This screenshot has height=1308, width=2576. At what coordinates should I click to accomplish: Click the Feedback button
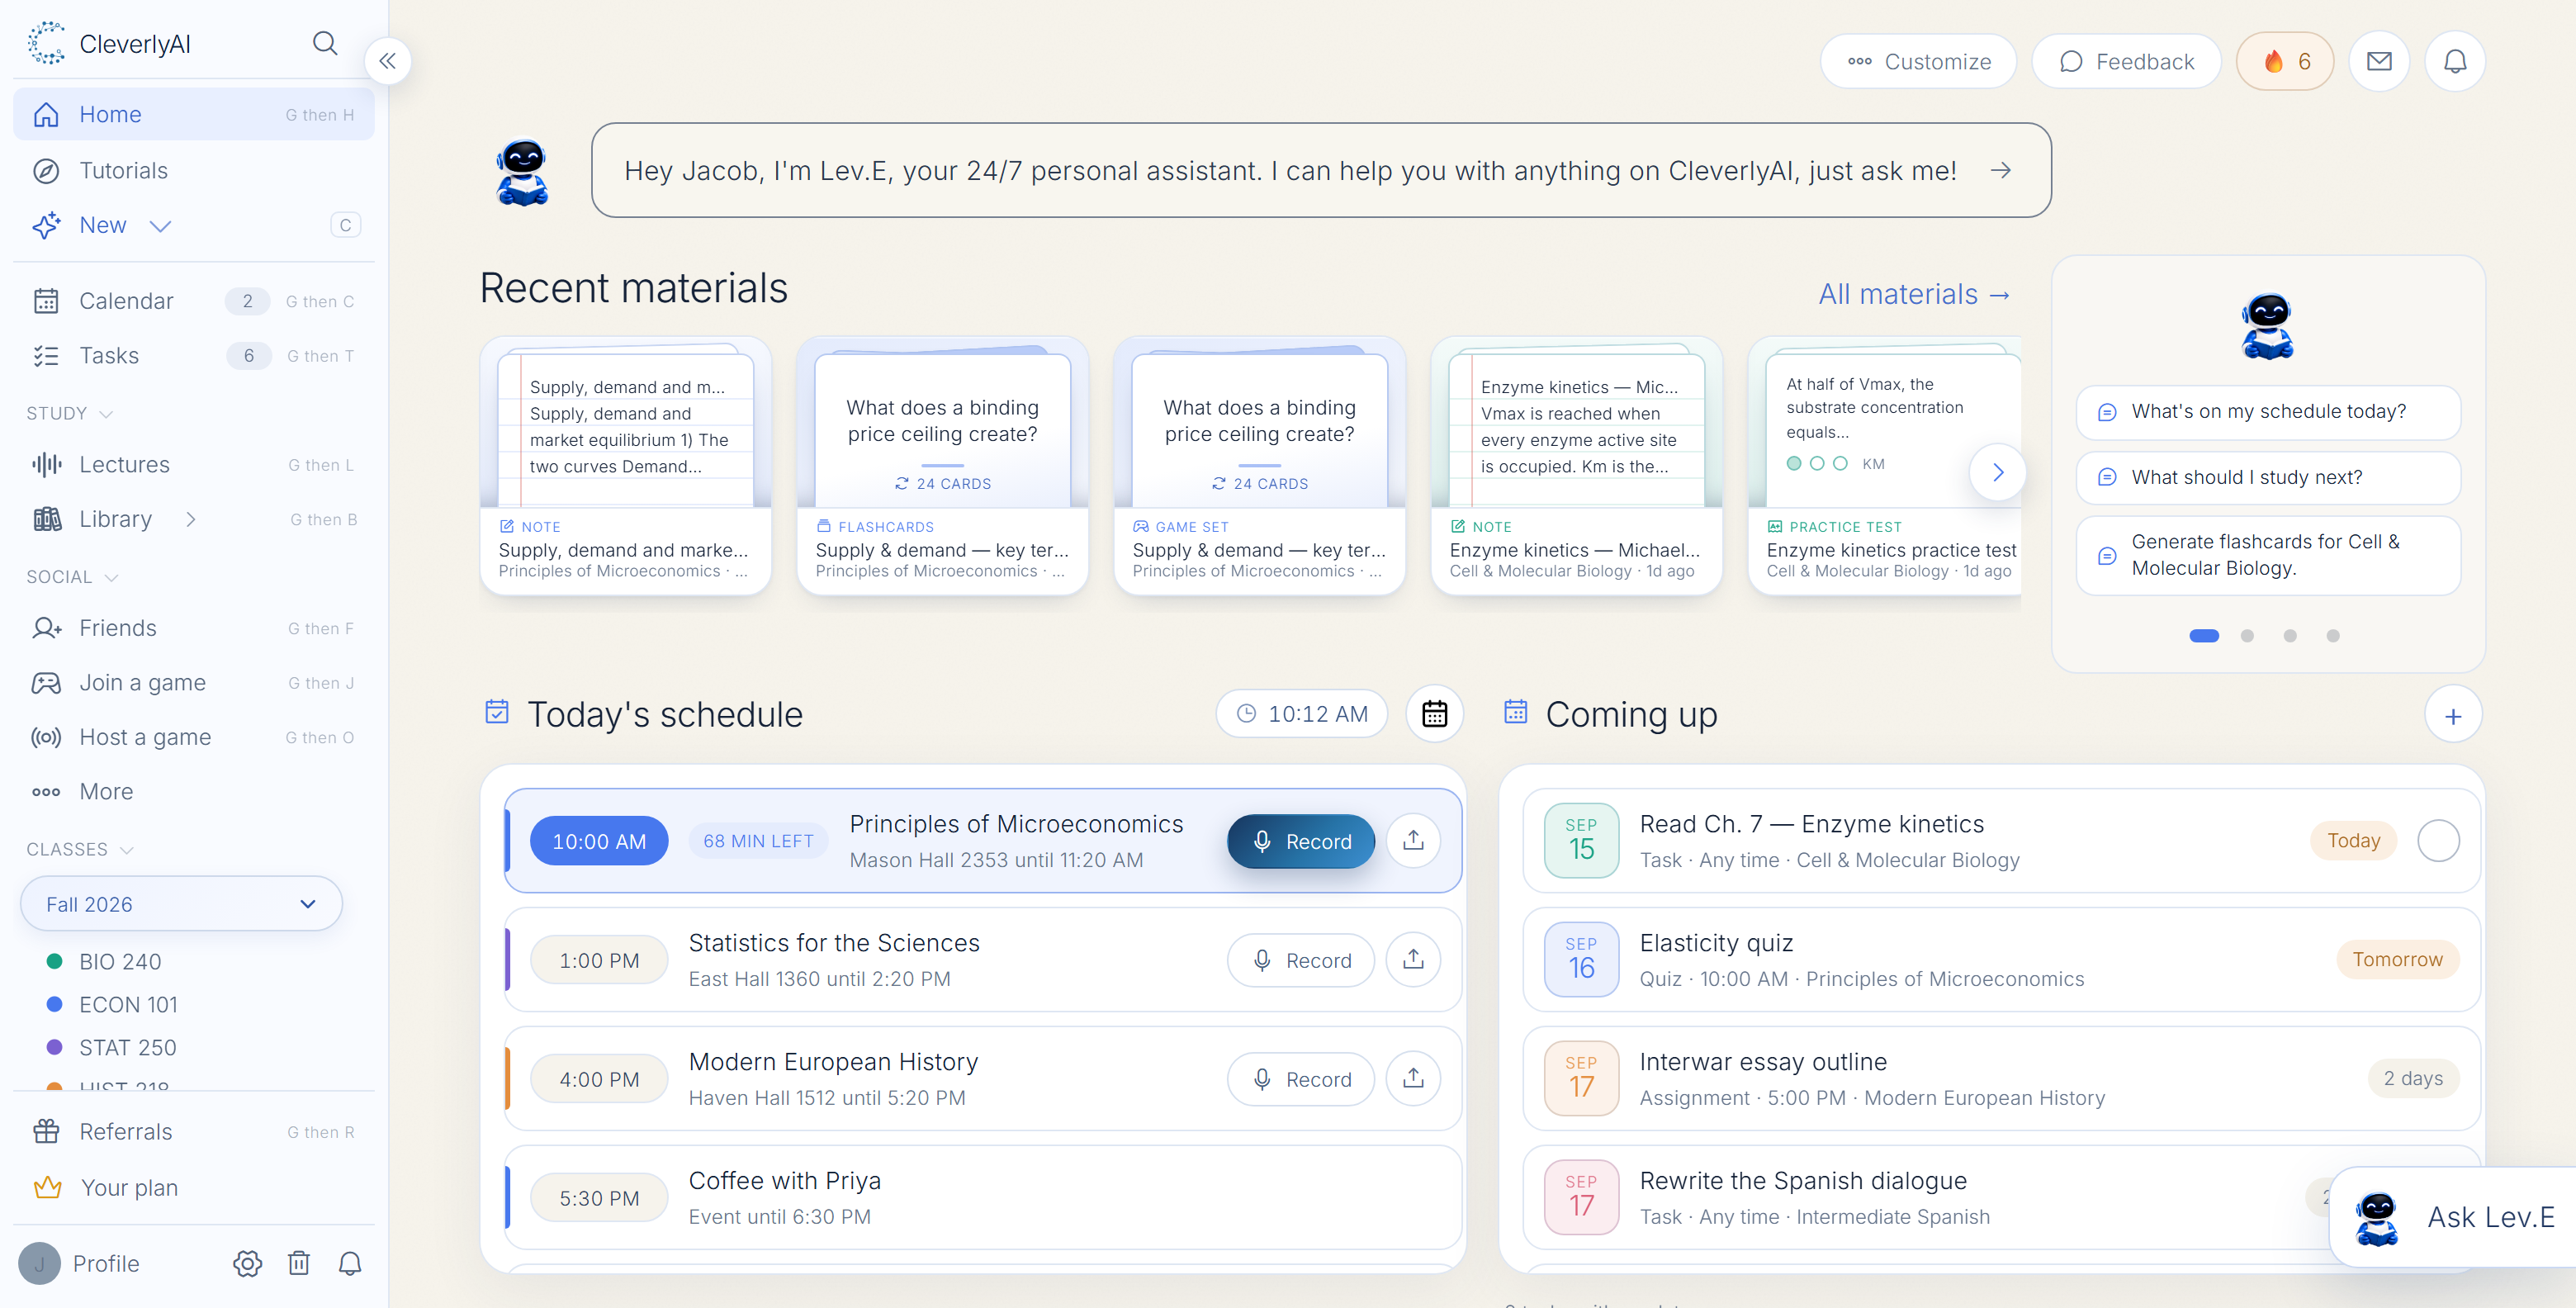(2125, 61)
